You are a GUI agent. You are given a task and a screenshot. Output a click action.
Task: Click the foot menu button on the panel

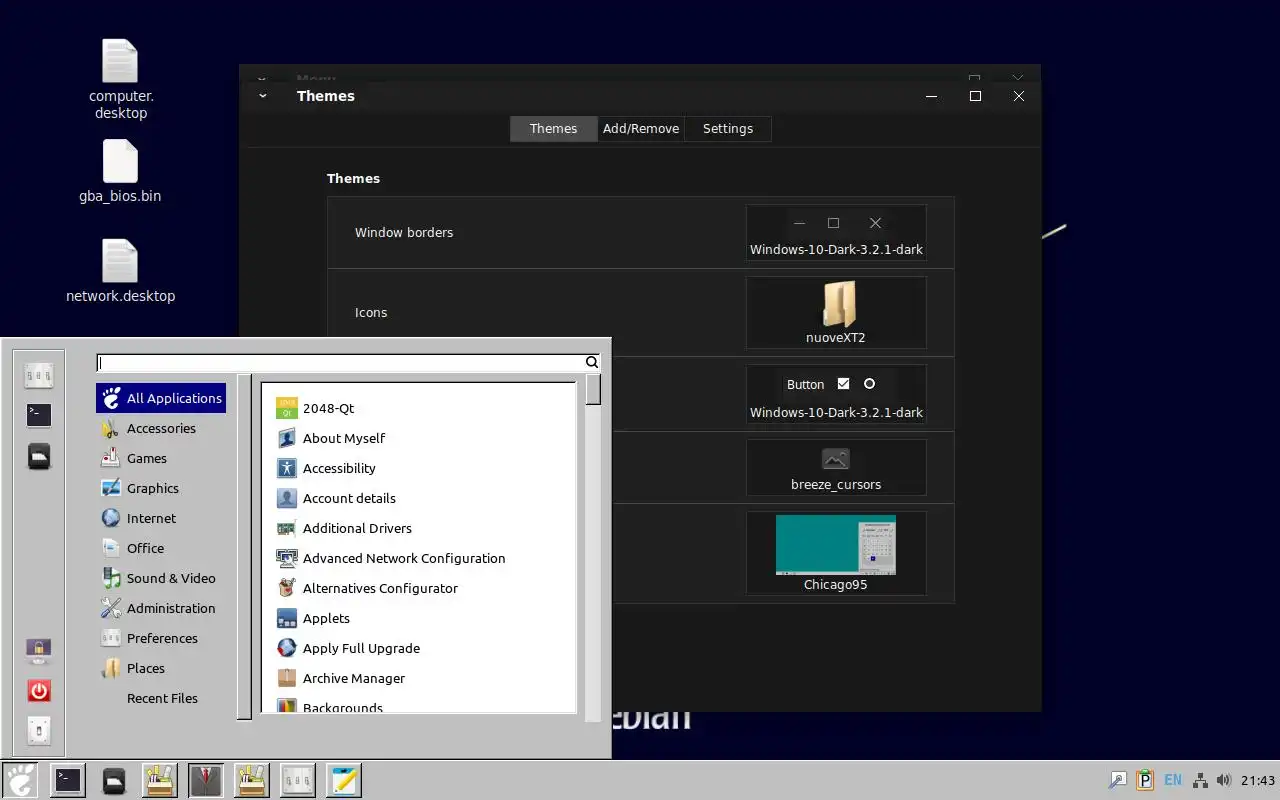pos(20,780)
